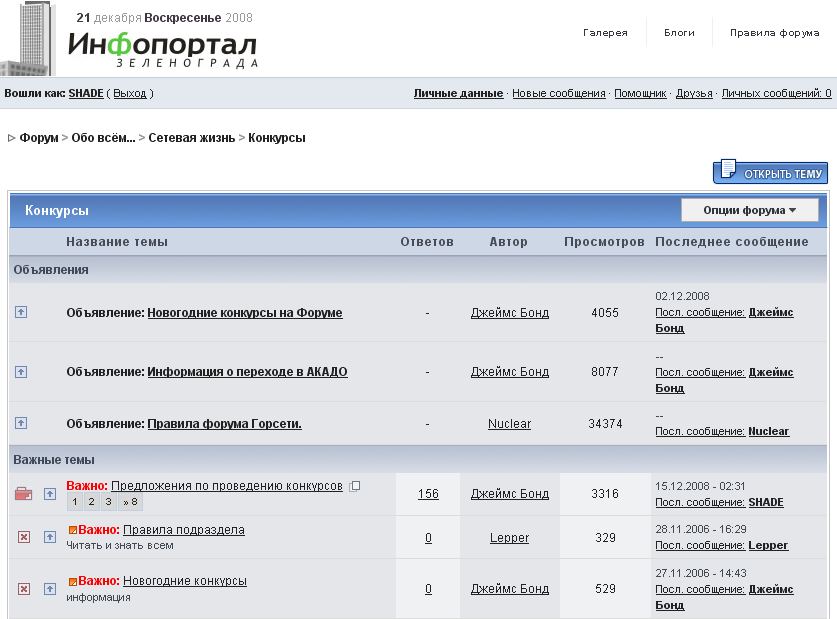Go to Форум breadcrumb
Image resolution: width=837 pixels, height=619 pixels.
point(39,138)
